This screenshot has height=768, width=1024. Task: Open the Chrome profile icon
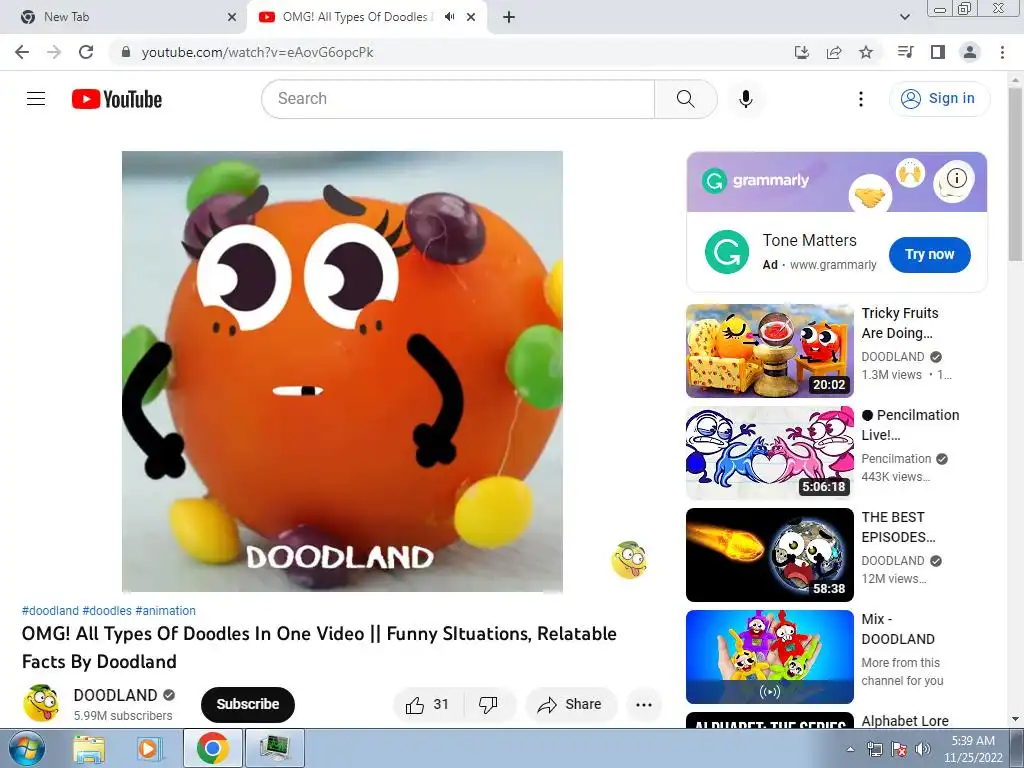(970, 52)
